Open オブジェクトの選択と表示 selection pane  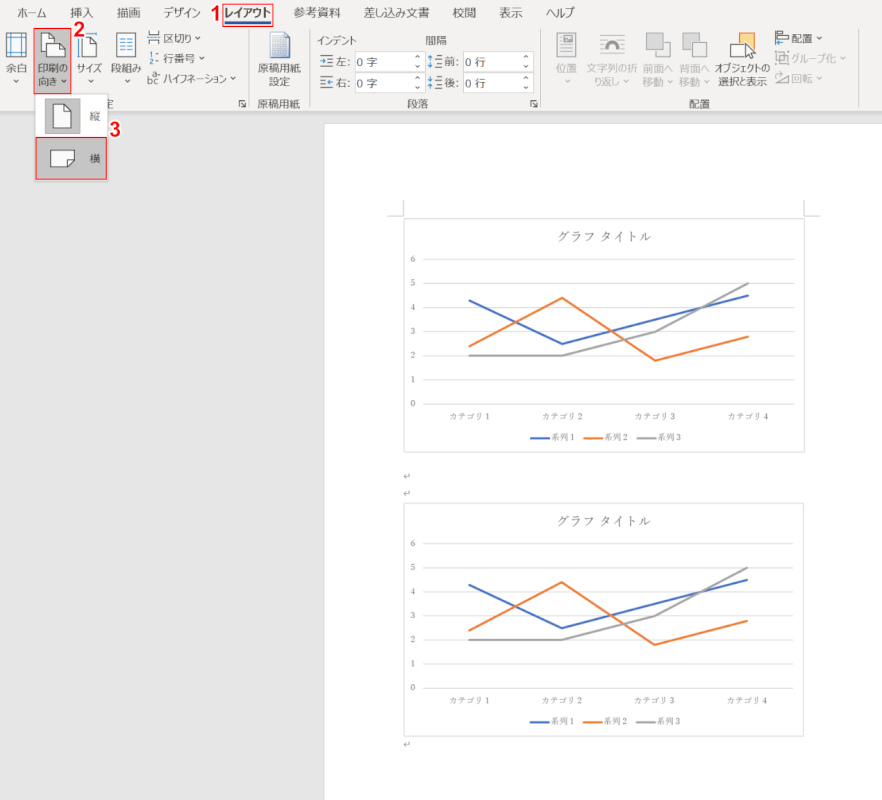click(x=742, y=58)
